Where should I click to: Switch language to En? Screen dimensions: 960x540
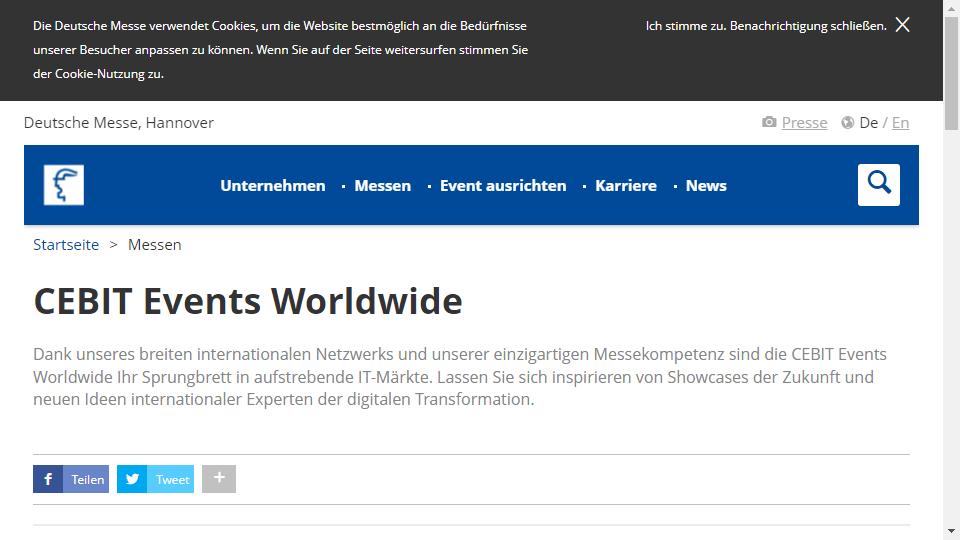click(x=900, y=122)
